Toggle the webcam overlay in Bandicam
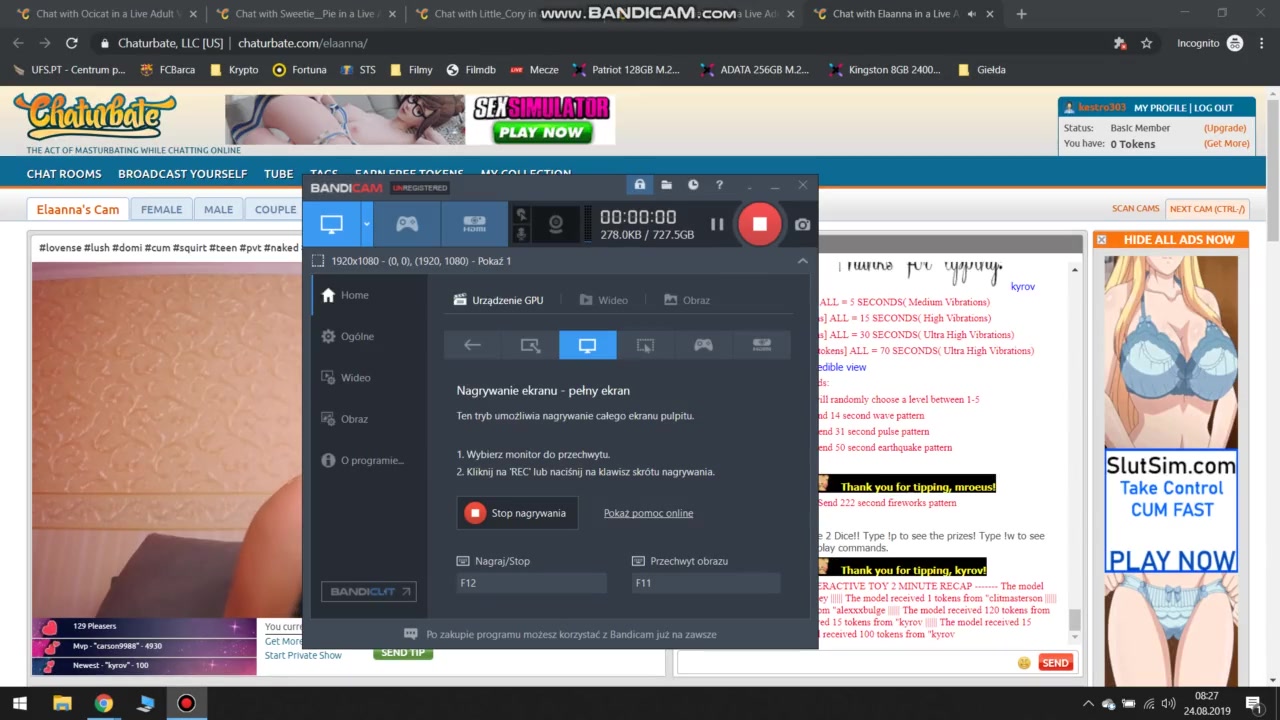The image size is (1280, 720). click(x=556, y=225)
